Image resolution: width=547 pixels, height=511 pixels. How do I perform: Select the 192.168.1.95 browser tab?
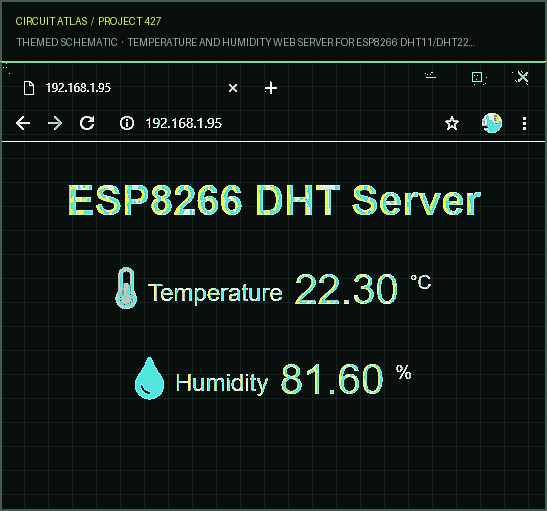[x=131, y=88]
